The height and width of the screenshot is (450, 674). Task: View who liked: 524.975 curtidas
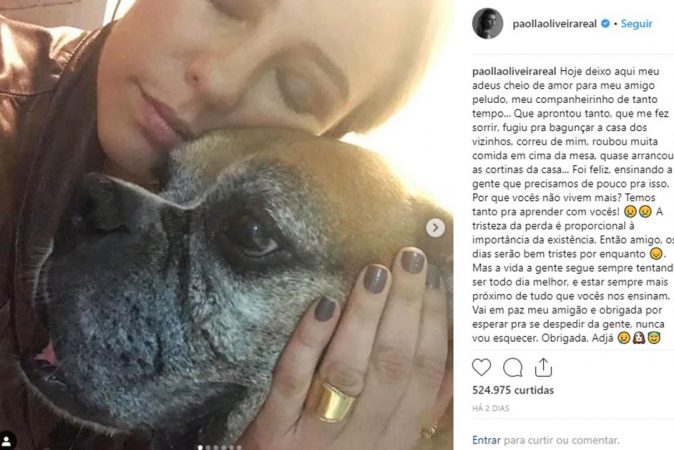point(513,390)
